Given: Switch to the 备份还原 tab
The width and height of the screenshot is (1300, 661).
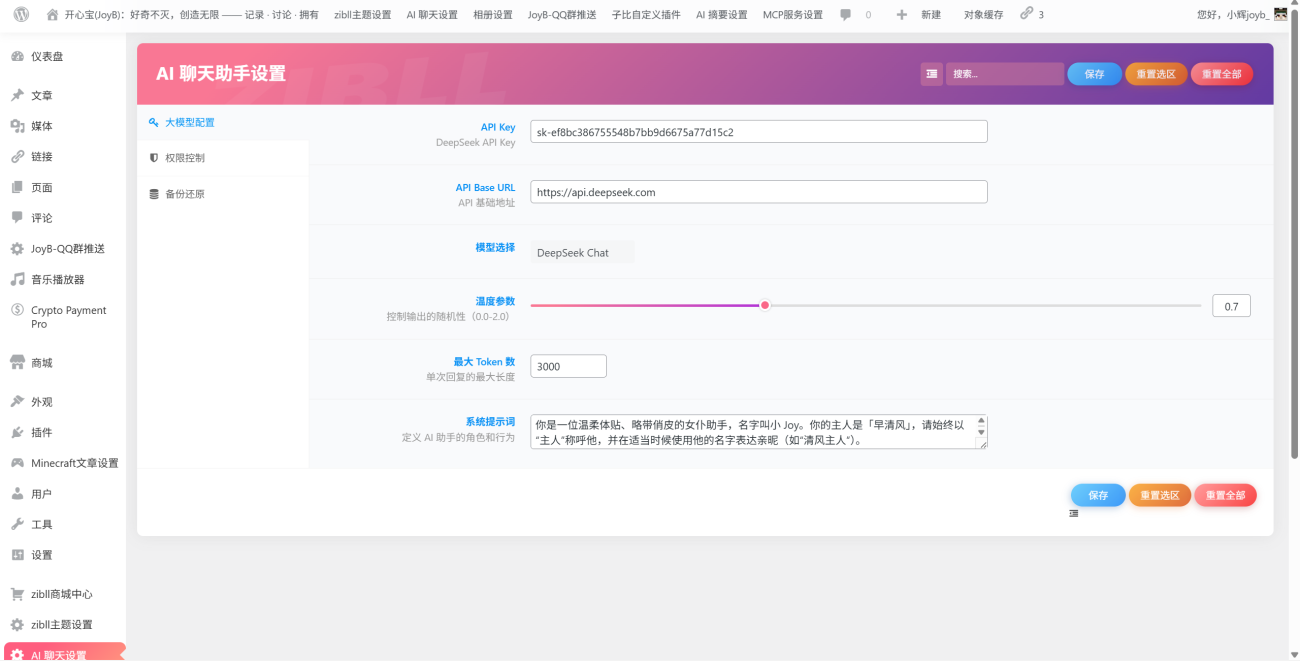Looking at the screenshot, I should coord(184,194).
